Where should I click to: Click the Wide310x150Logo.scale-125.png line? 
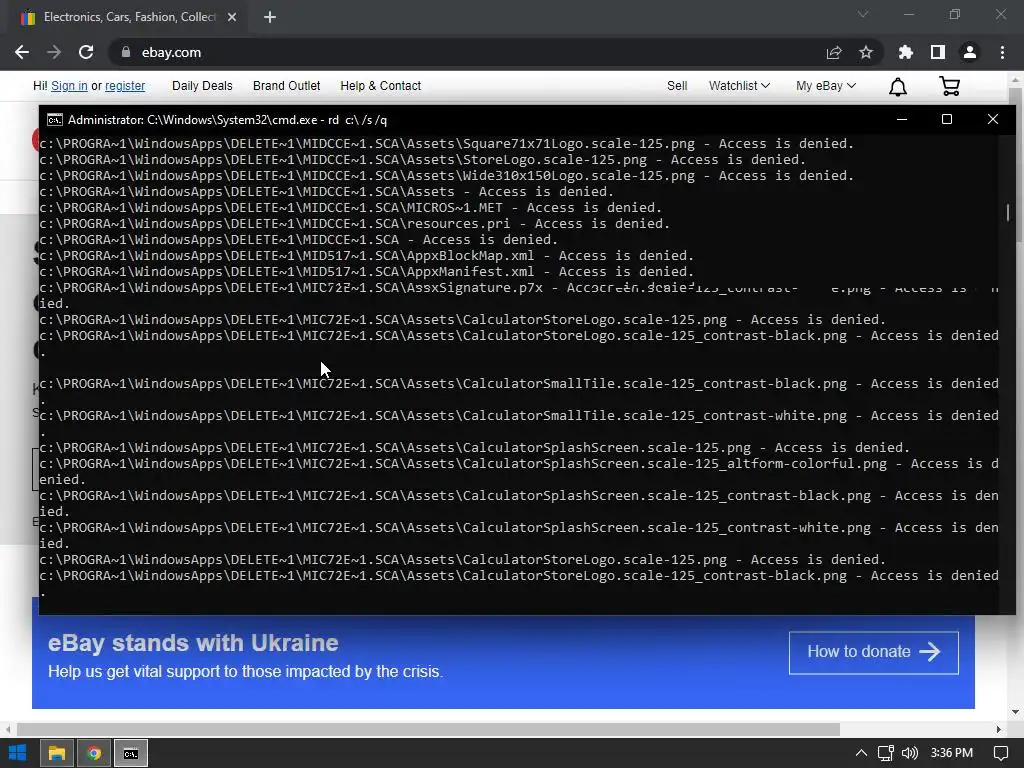point(447,176)
